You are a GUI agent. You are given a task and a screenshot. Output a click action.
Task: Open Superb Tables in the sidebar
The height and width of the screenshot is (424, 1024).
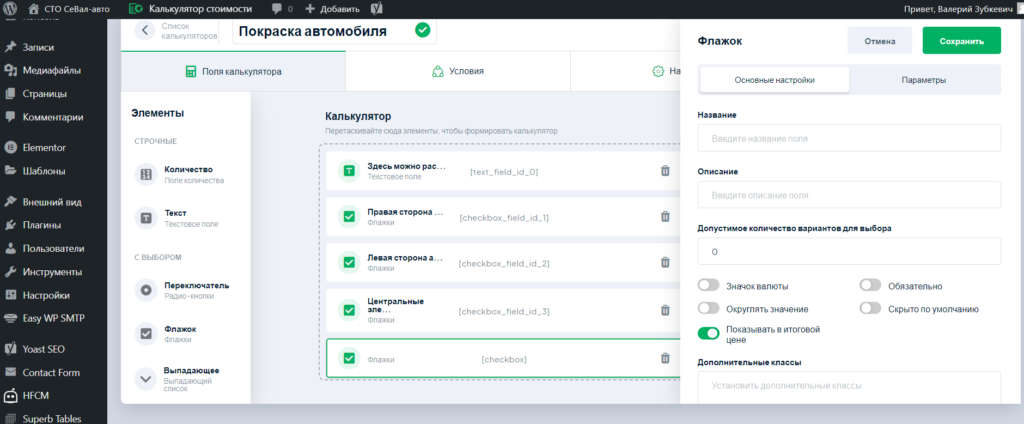click(51, 419)
